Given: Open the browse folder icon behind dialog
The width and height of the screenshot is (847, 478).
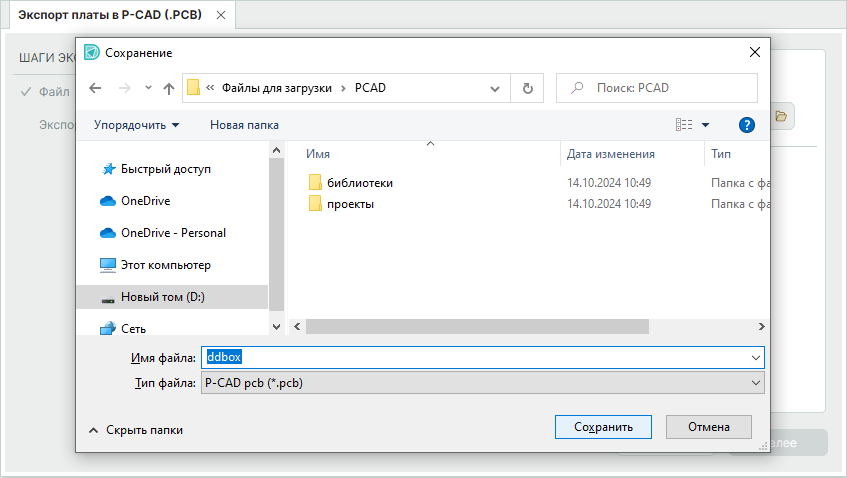Looking at the screenshot, I should [781, 117].
